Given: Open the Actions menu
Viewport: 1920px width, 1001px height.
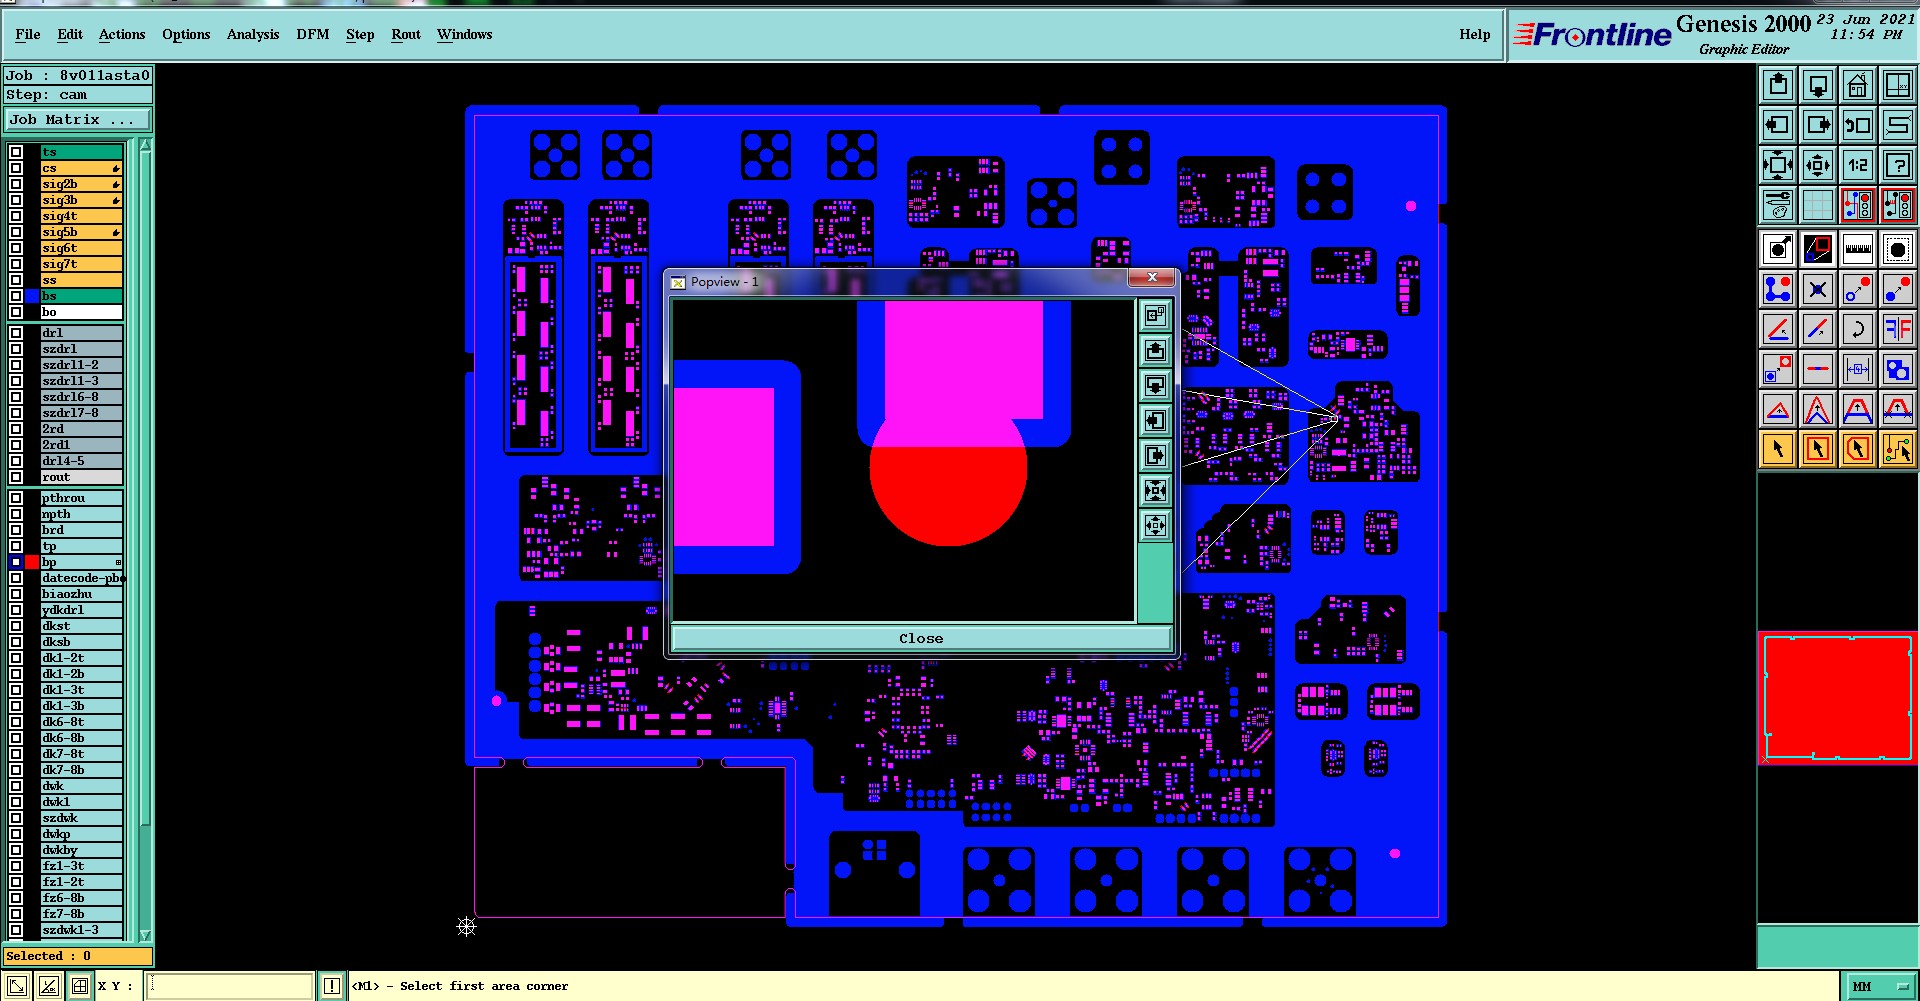Looking at the screenshot, I should coord(122,34).
